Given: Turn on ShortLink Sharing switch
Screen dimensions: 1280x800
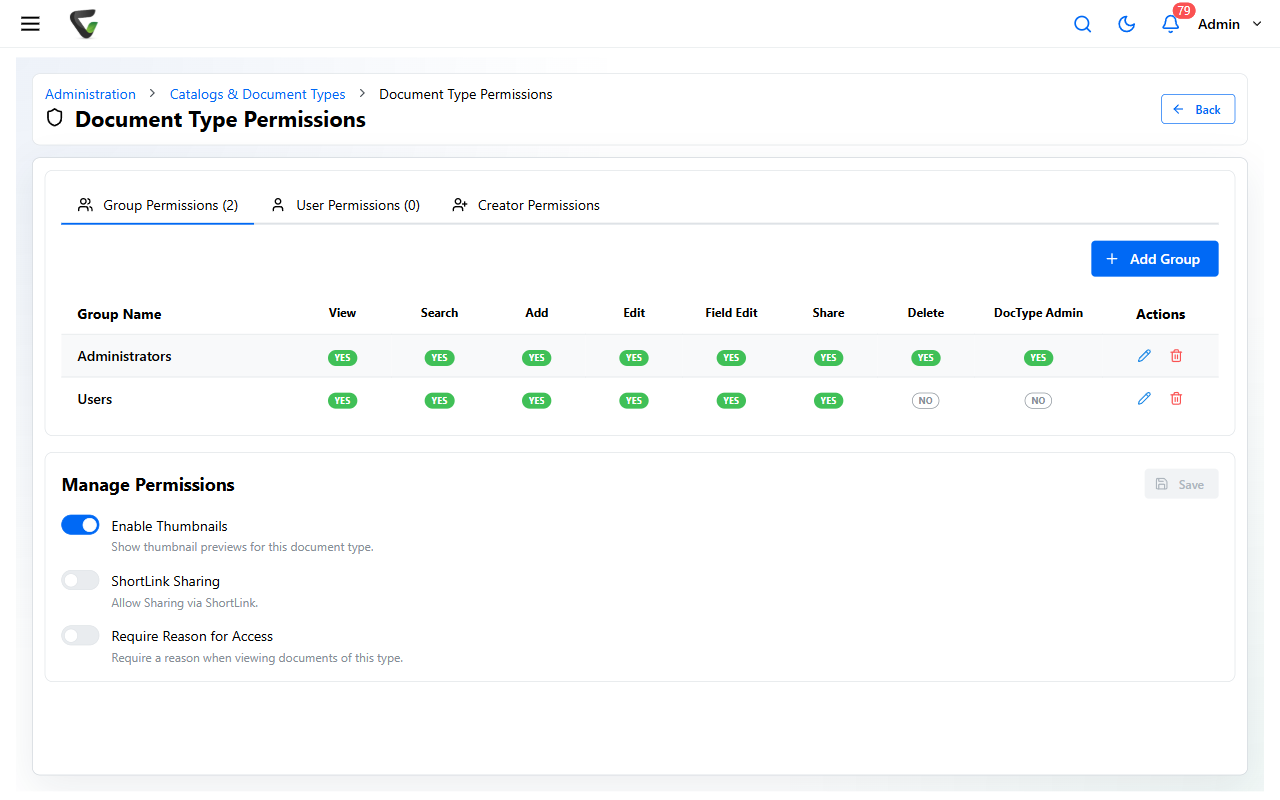Looking at the screenshot, I should 80,580.
